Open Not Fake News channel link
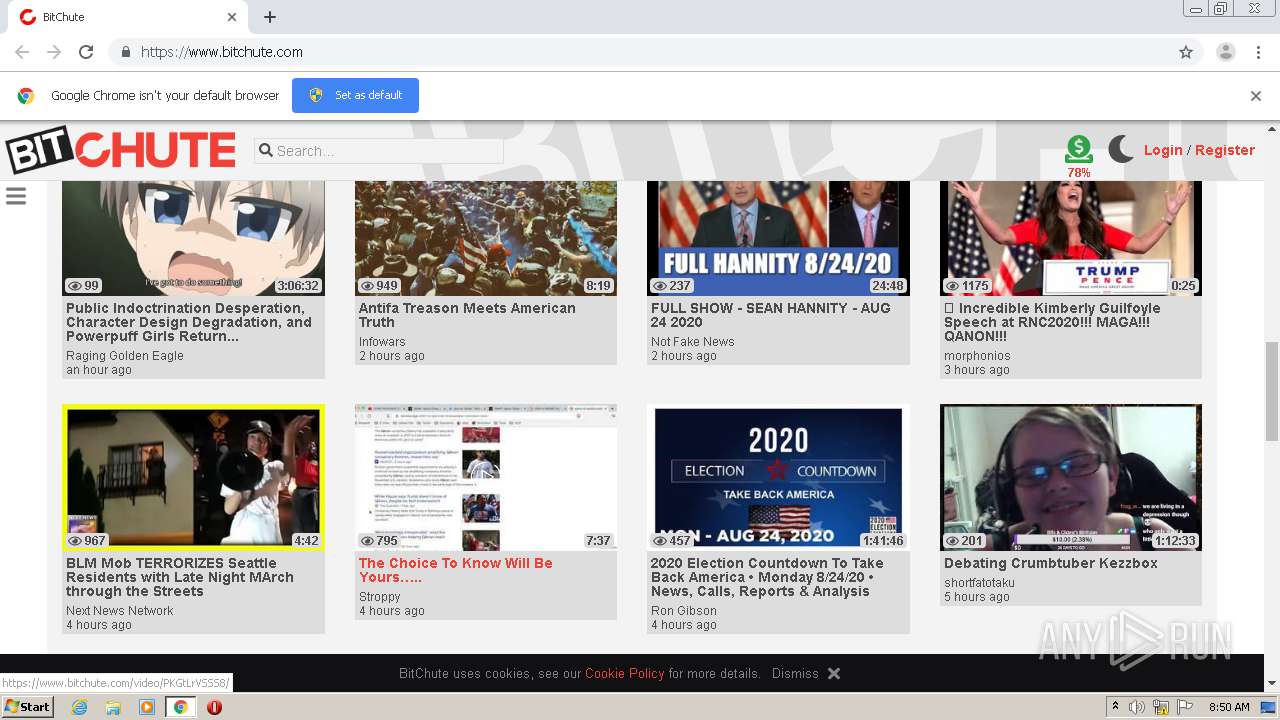The height and width of the screenshot is (720, 1280). tap(693, 342)
